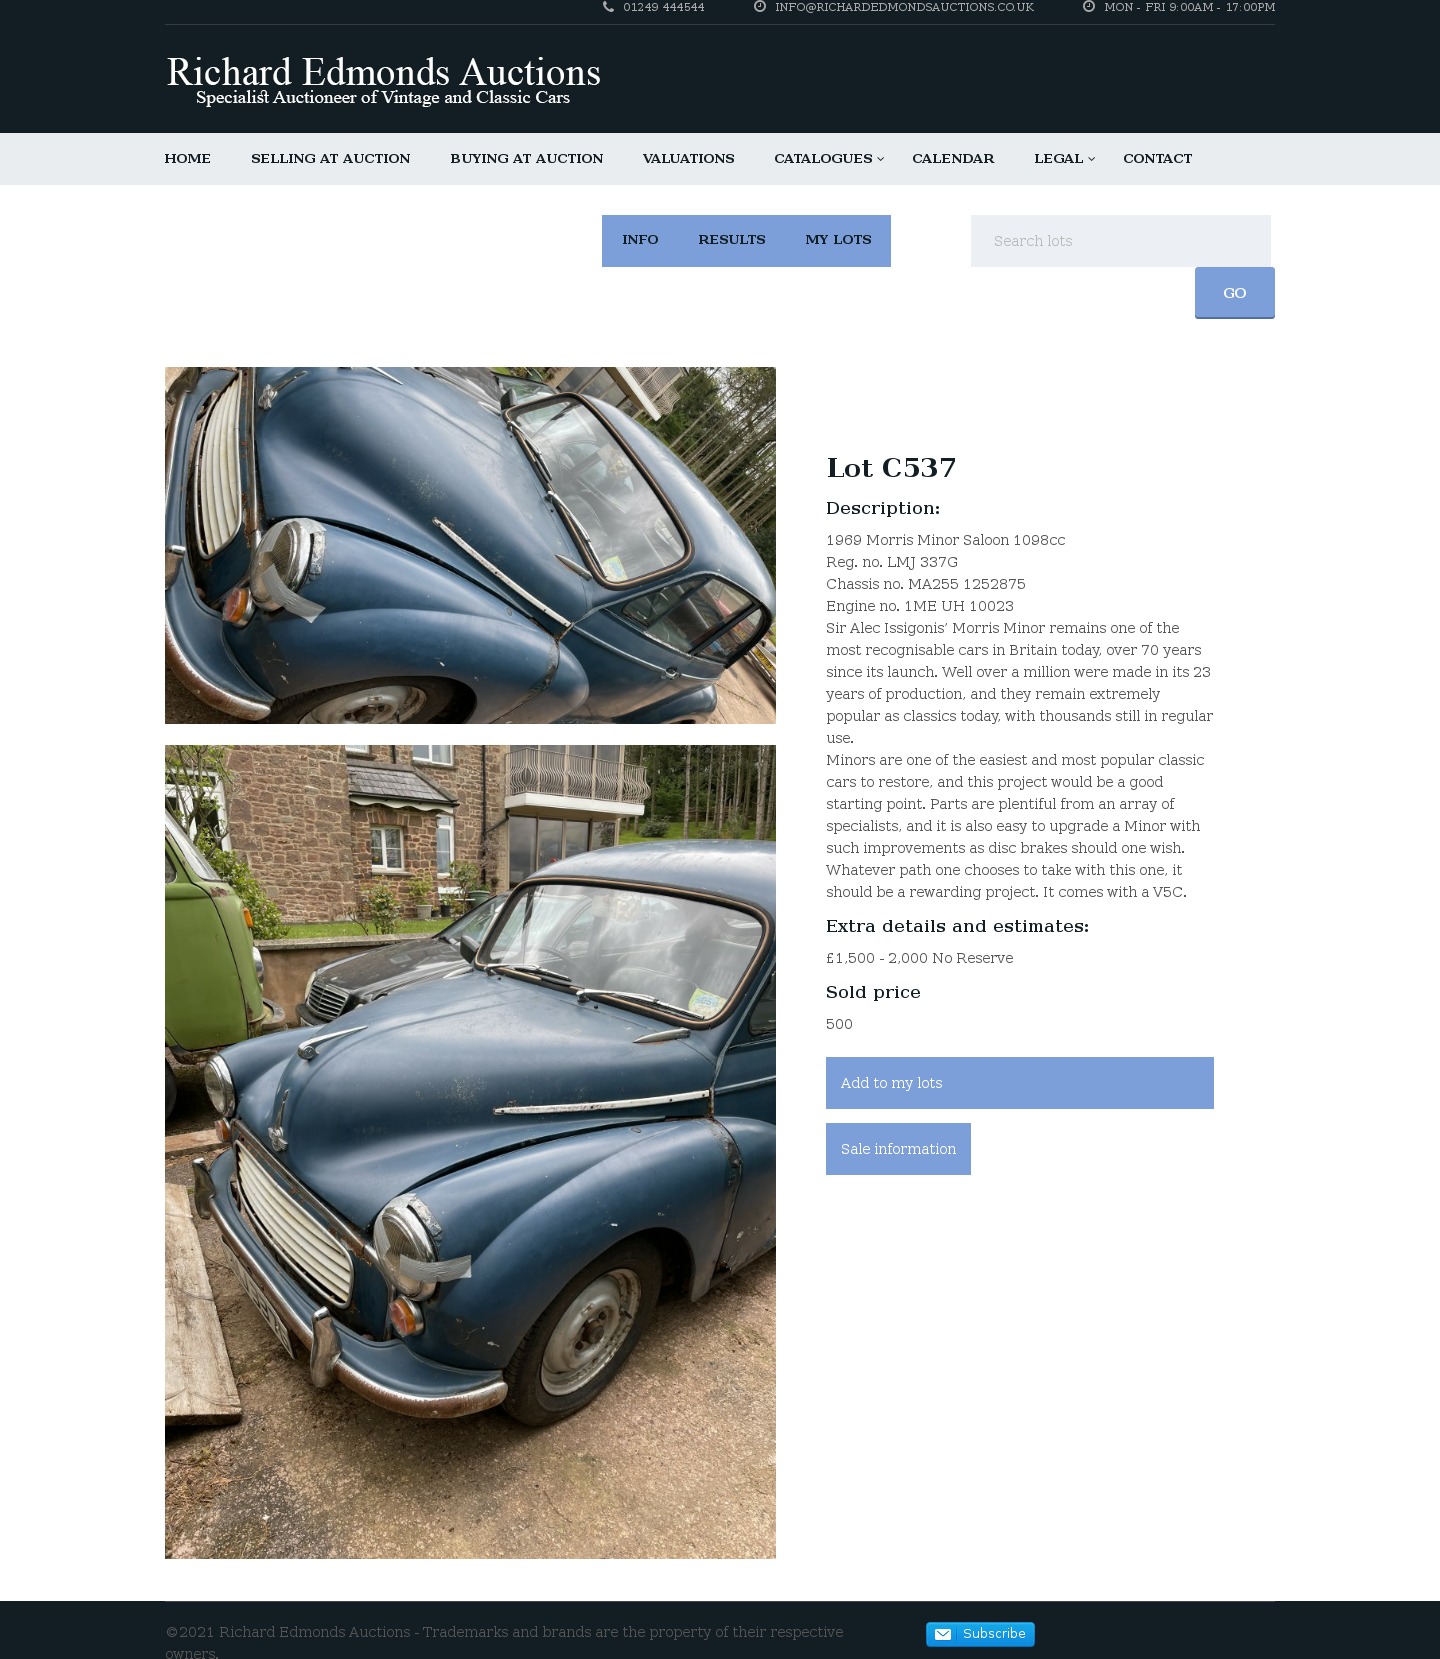The width and height of the screenshot is (1440, 1659).
Task: Click the clock icon before the email address
Action: (760, 7)
